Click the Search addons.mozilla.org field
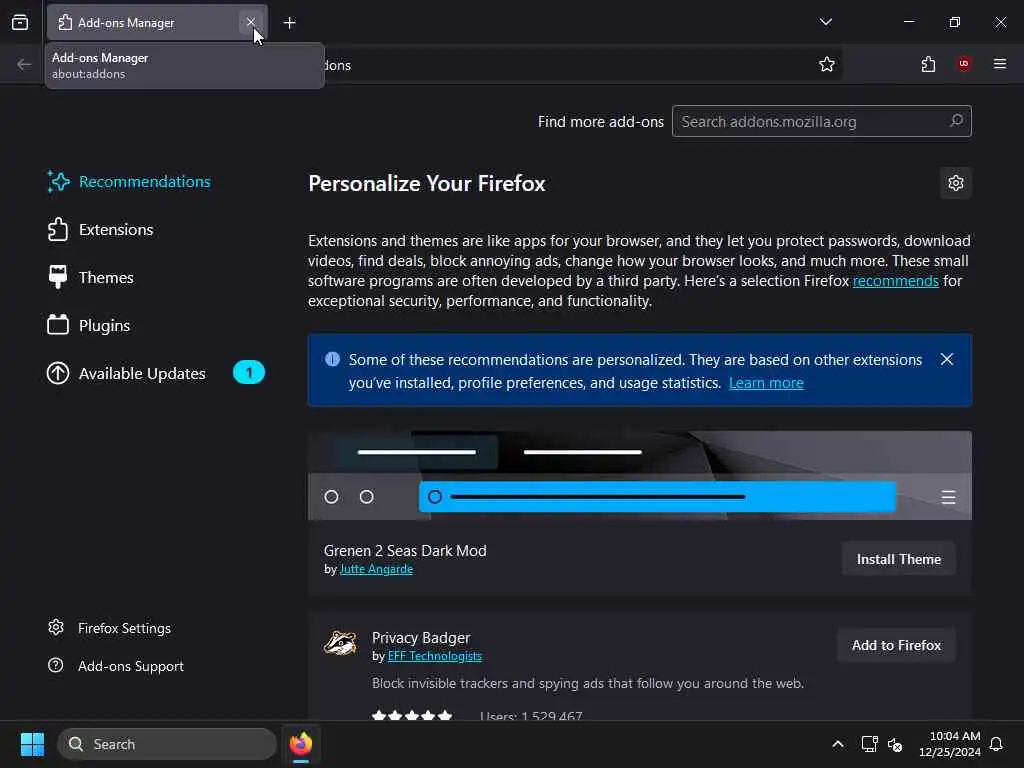Viewport: 1024px width, 768px height. (822, 121)
